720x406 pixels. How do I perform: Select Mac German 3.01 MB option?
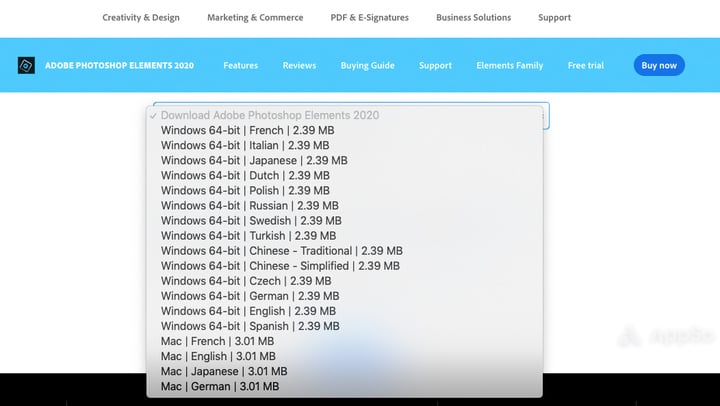(x=344, y=387)
